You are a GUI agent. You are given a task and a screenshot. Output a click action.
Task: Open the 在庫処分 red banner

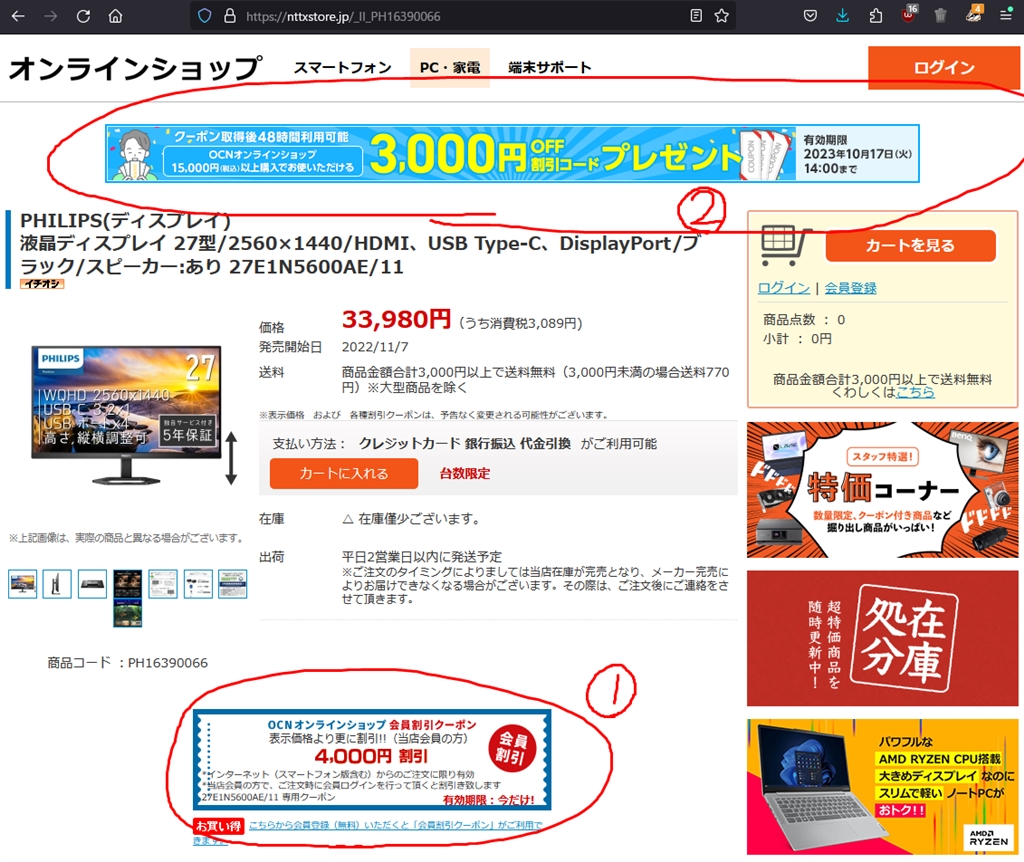point(882,638)
